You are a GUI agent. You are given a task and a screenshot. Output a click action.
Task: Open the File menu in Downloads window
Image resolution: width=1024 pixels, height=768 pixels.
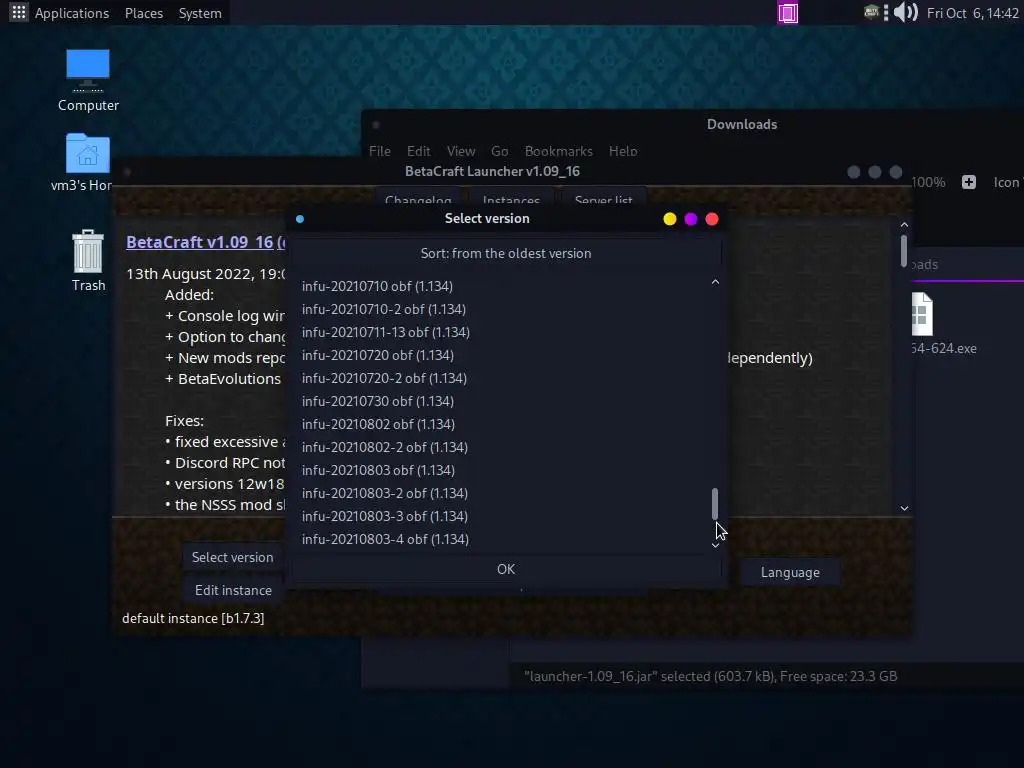tap(379, 151)
